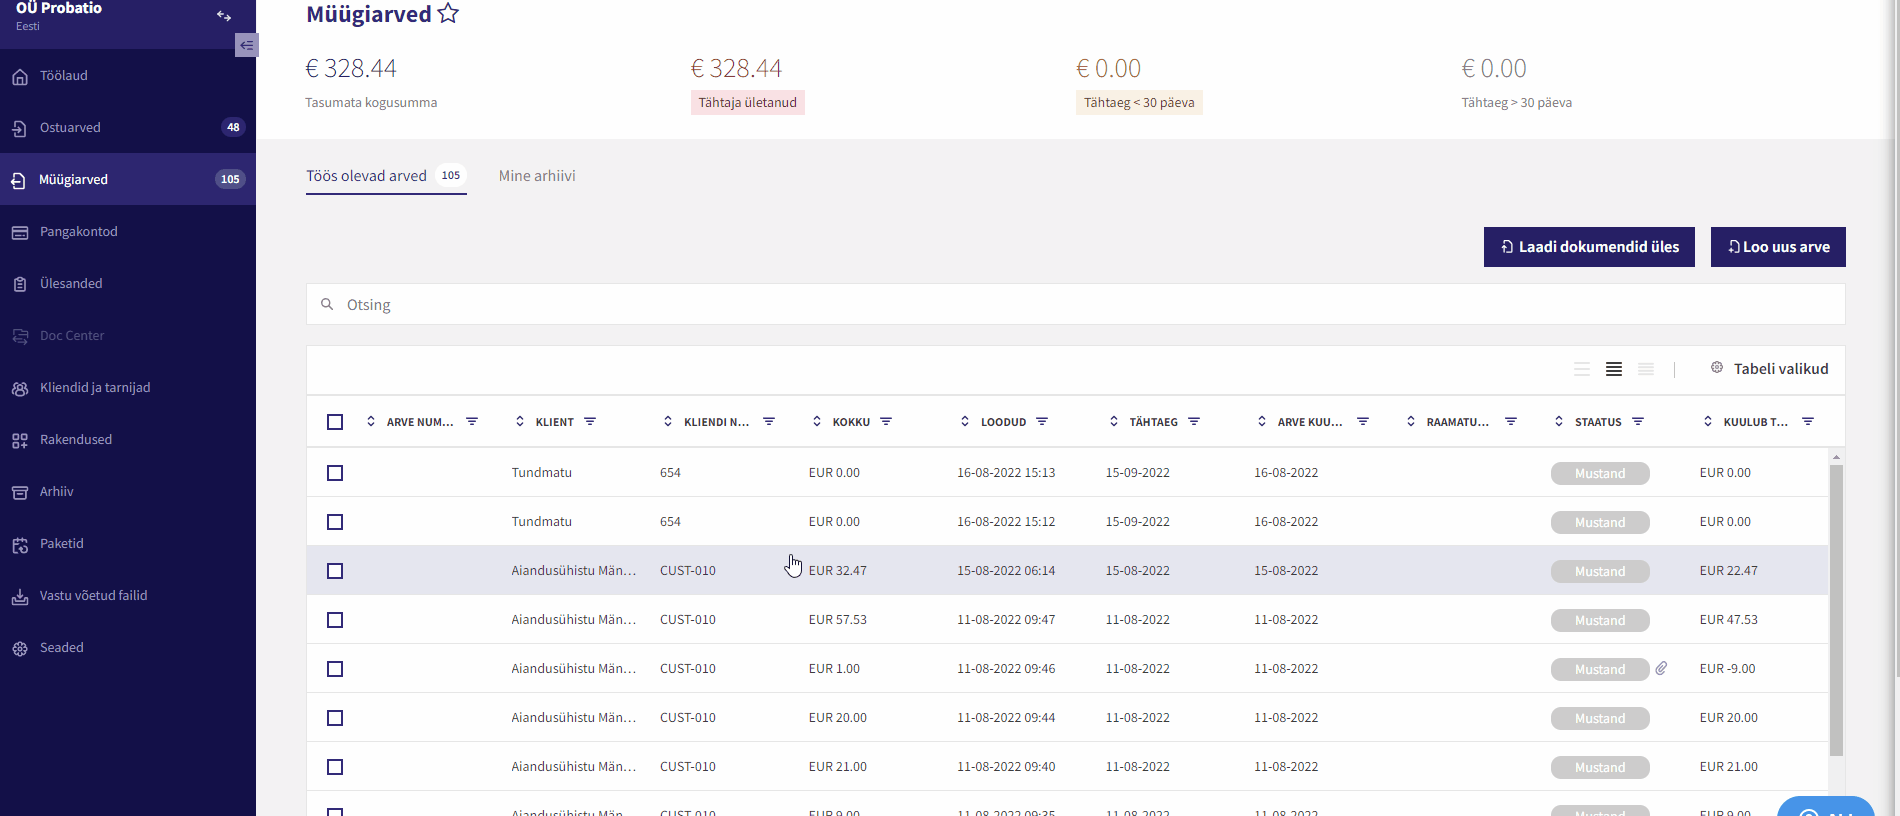This screenshot has width=1900, height=816.
Task: Sort by ARVE KUU column arrows
Action: click(1262, 422)
